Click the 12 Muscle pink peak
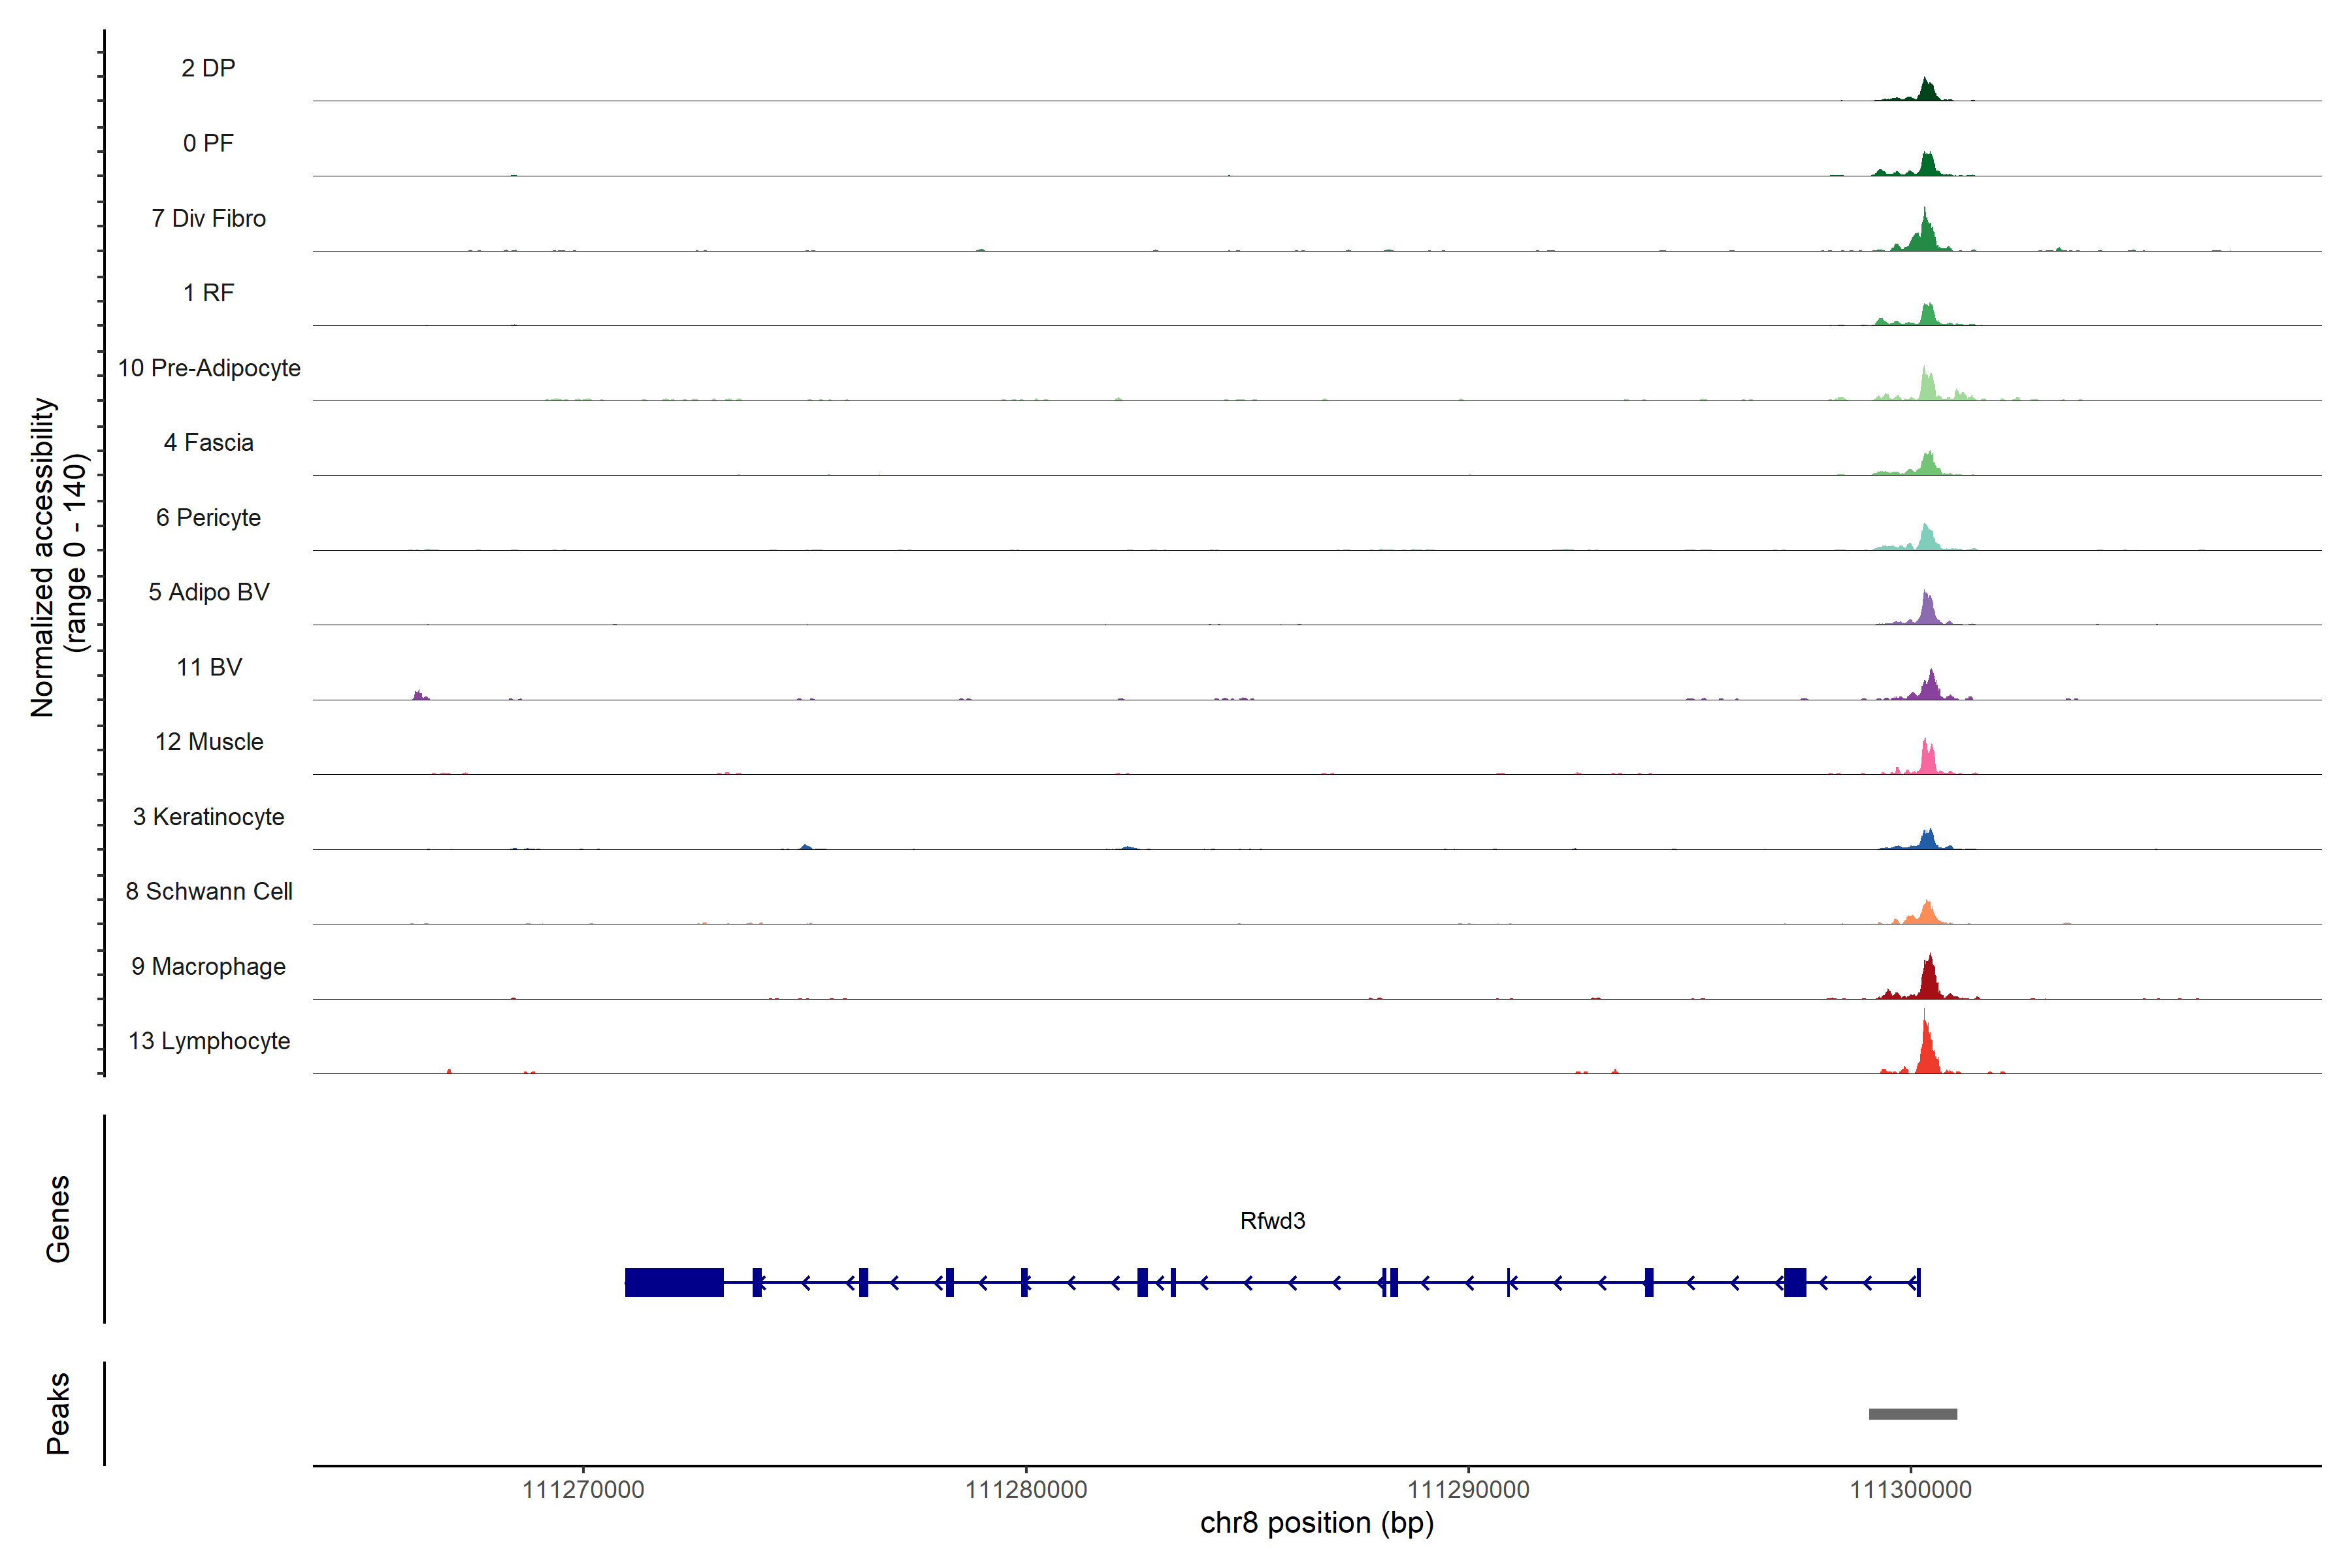2352x1568 pixels. 1927,760
